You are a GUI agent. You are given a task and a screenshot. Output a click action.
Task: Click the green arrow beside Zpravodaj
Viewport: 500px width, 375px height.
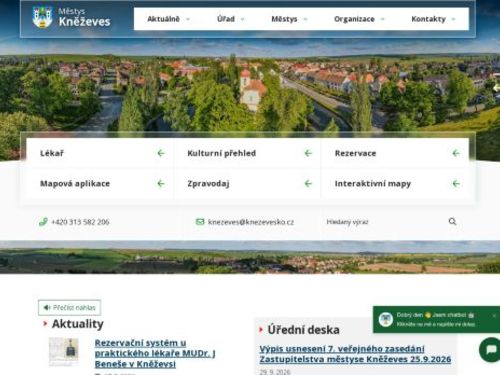(308, 184)
